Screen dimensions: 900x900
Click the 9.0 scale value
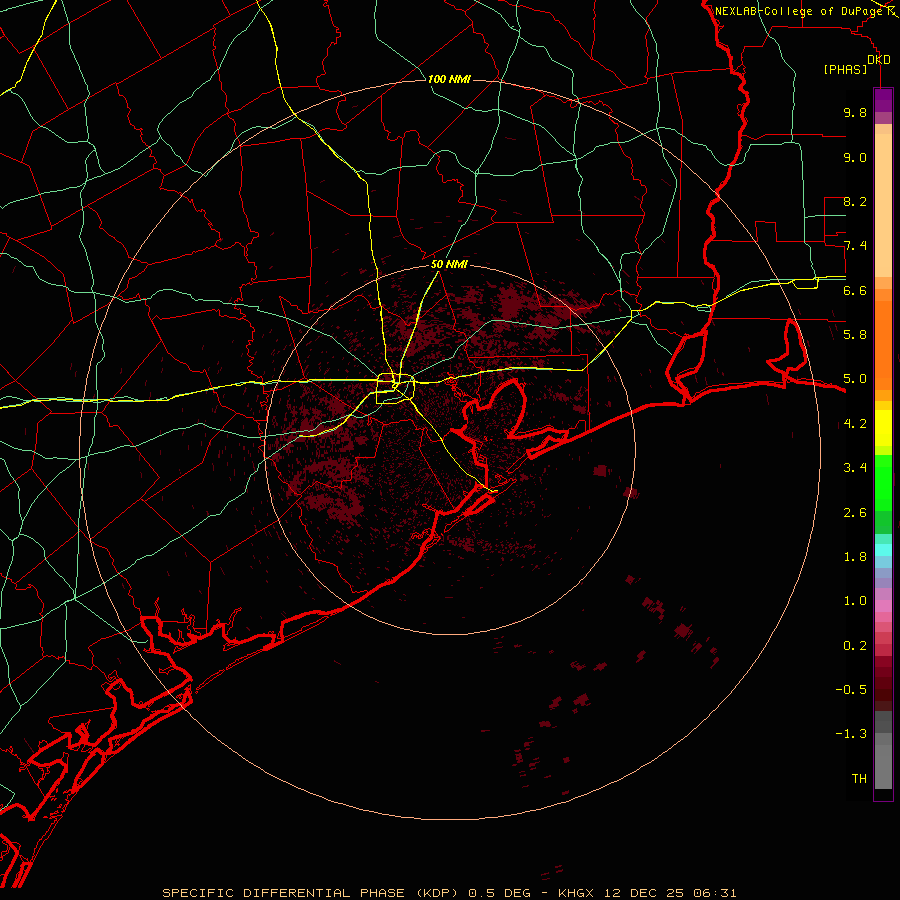click(x=855, y=157)
